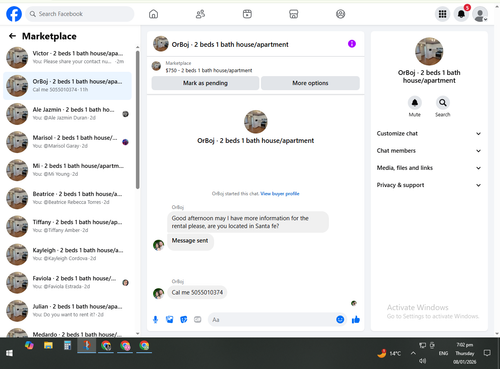Image resolution: width=500 pixels, height=369 pixels.
Task: Open Ale Jazmin conversation
Action: (x=67, y=114)
